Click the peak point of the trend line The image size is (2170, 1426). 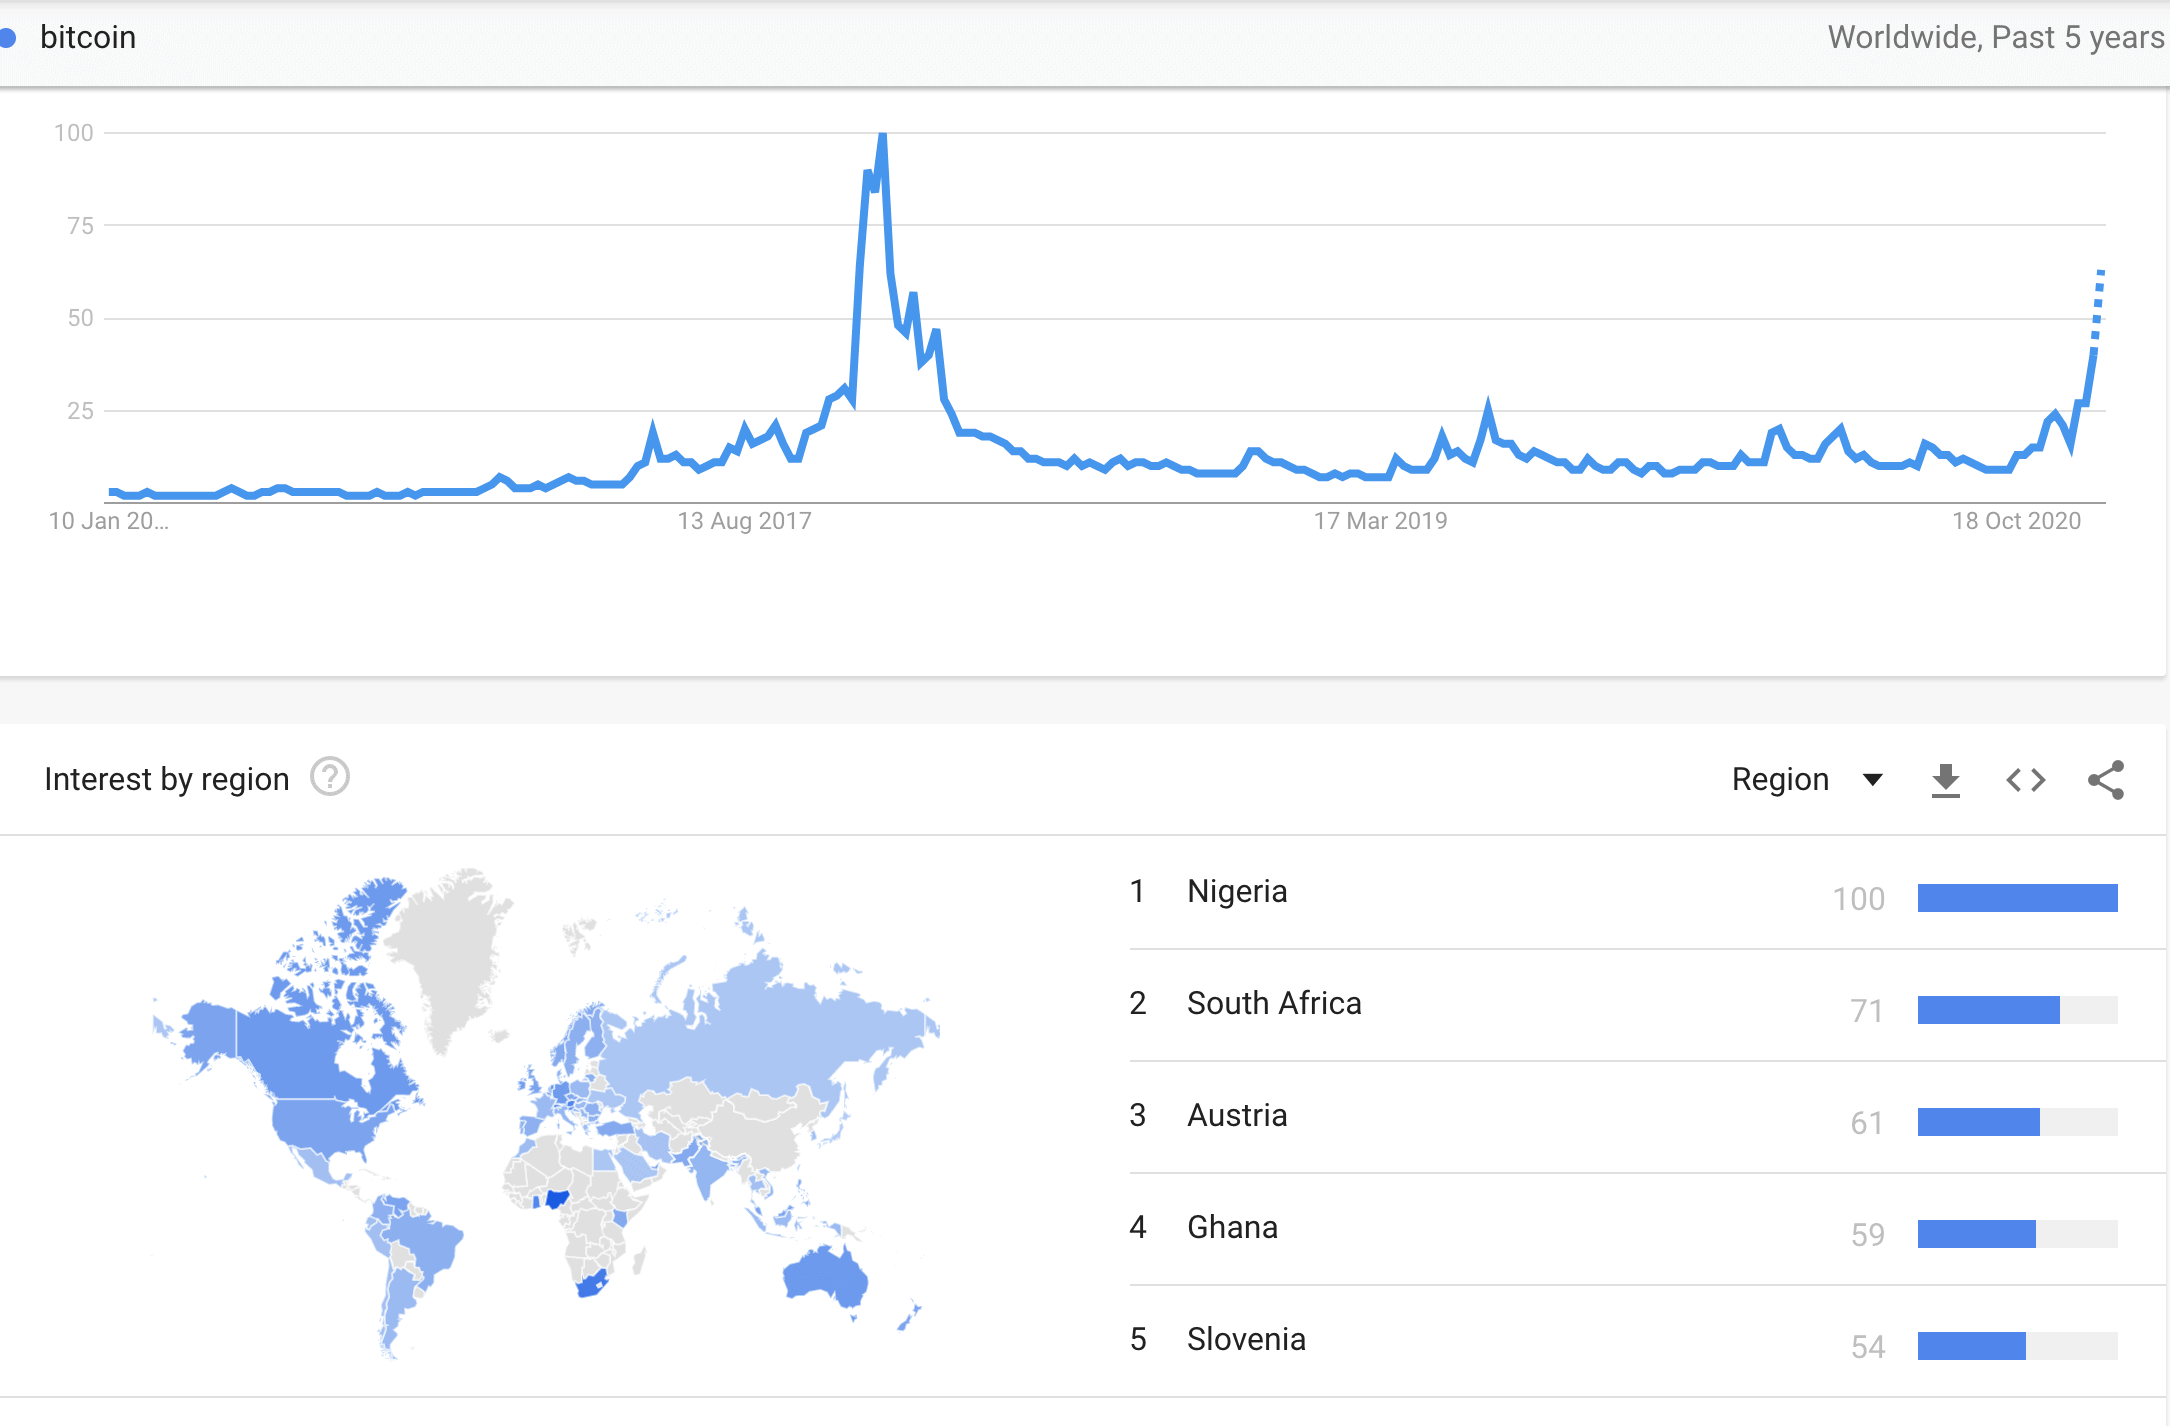(x=882, y=136)
